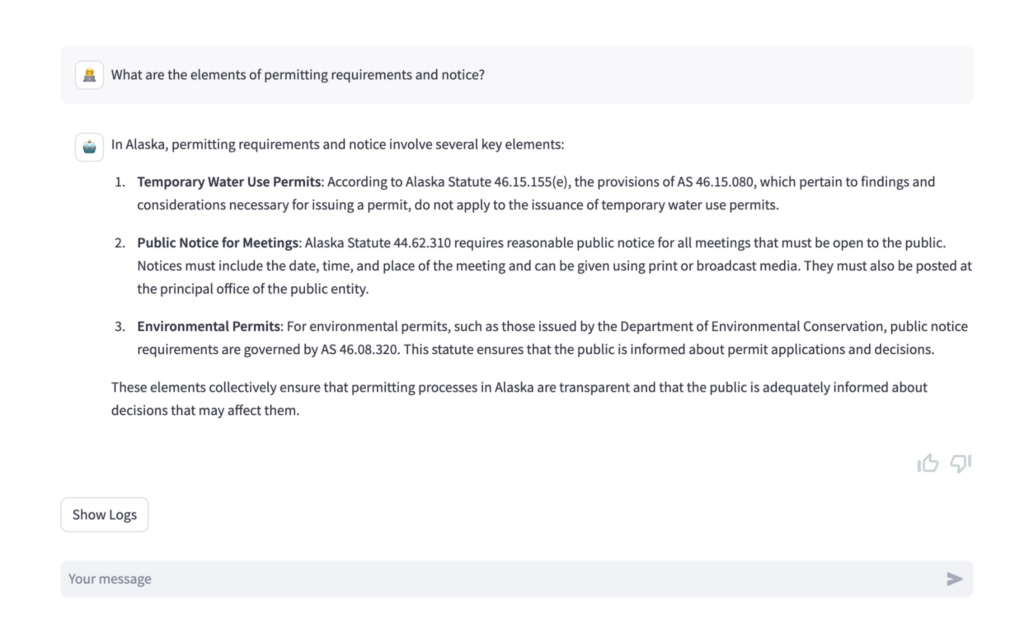
Task: Click the "In Alaska, permitting requirements" intro sentence
Action: tap(338, 145)
